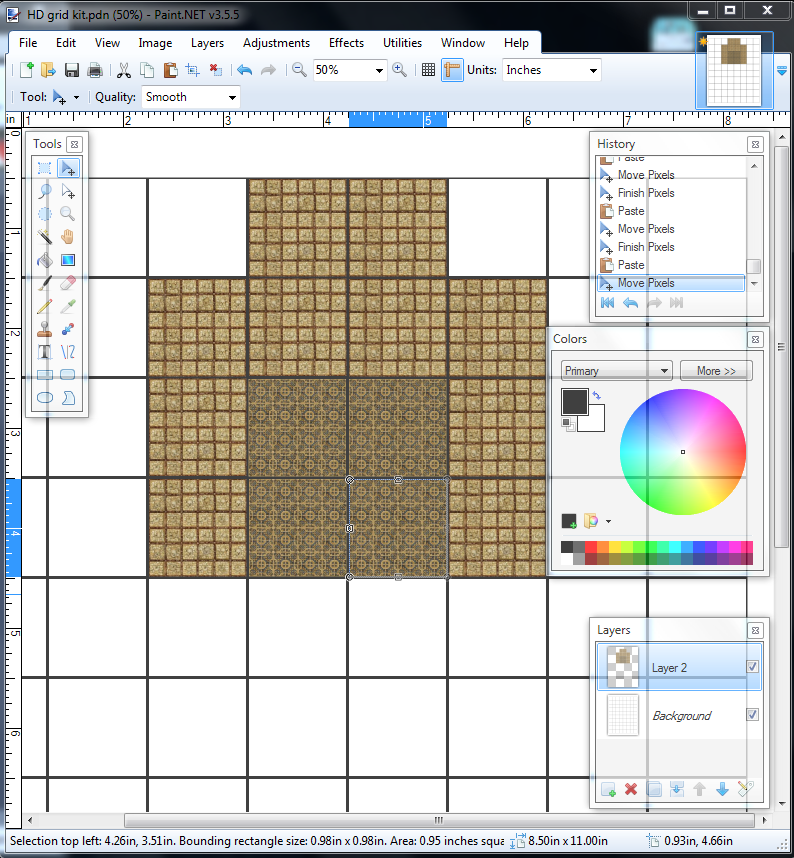Swap primary and secondary colors
This screenshot has width=794, height=858.
pyautogui.click(x=596, y=395)
